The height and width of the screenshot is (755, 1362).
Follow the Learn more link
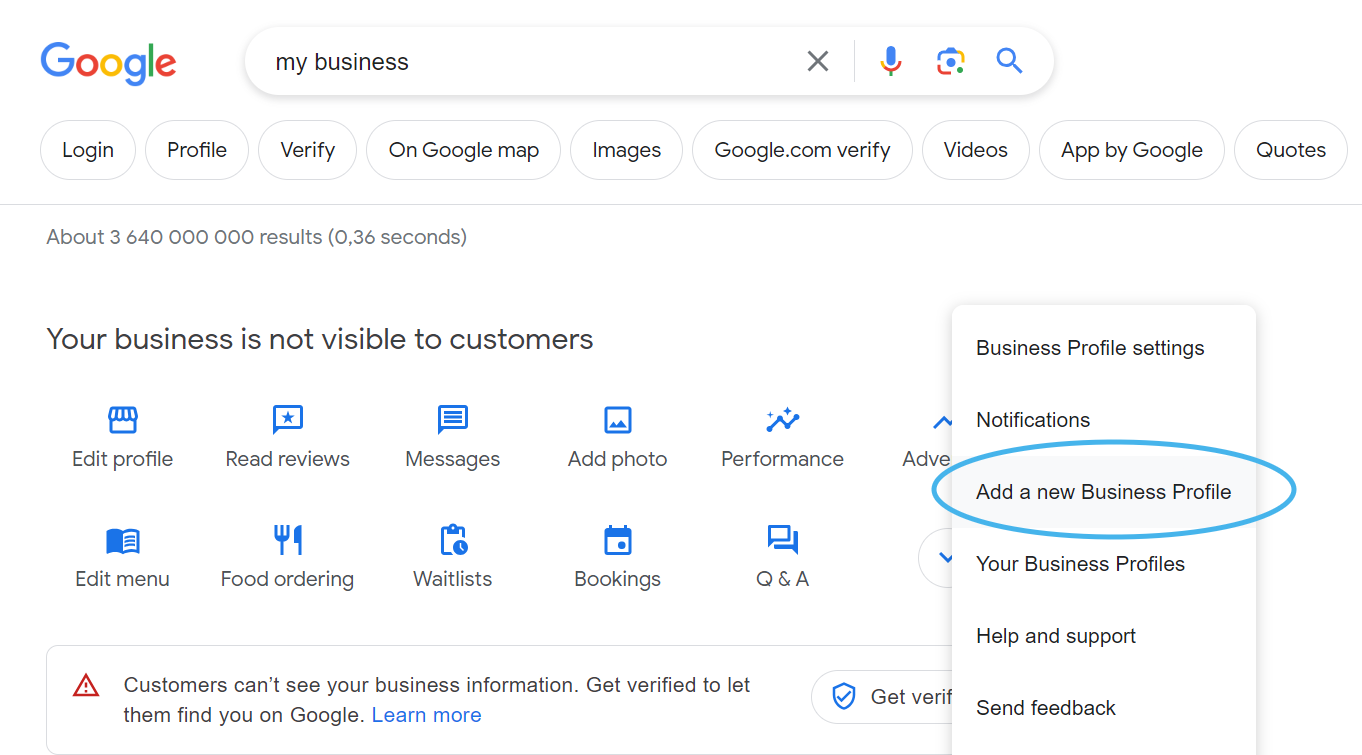coord(427,715)
